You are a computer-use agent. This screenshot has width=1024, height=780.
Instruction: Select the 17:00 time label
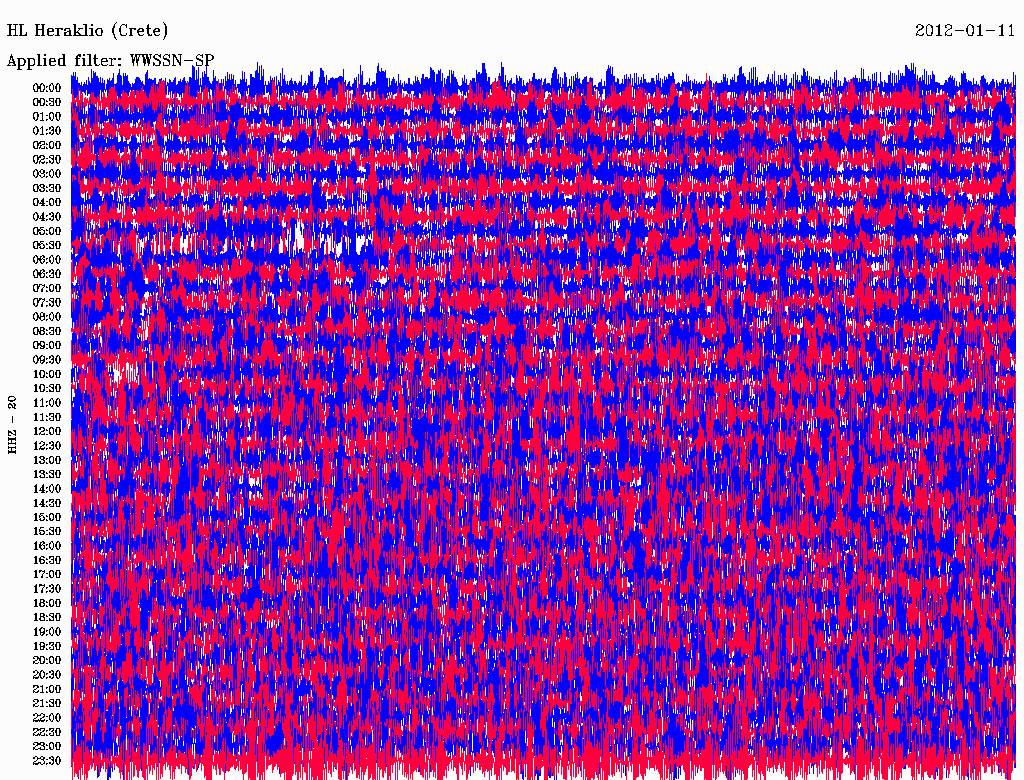47,575
